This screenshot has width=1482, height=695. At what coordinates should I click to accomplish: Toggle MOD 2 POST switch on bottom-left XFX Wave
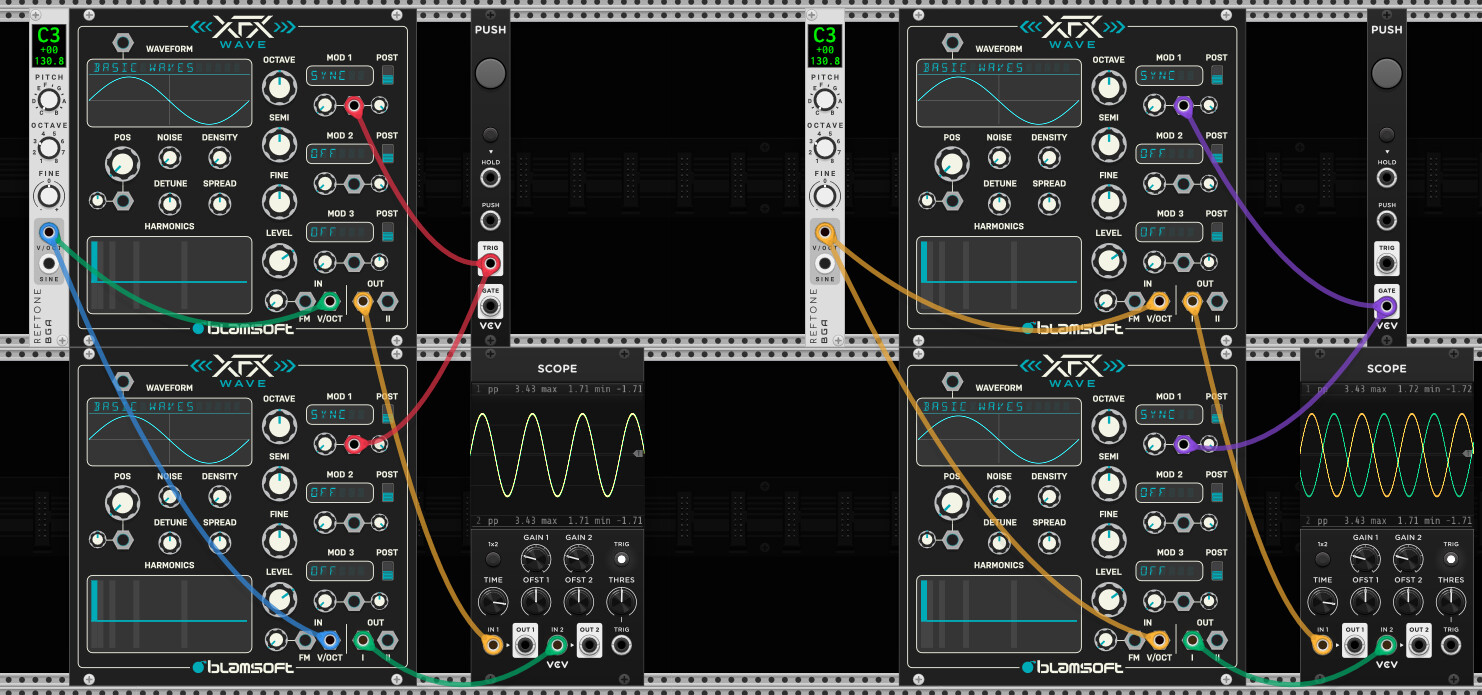click(387, 492)
